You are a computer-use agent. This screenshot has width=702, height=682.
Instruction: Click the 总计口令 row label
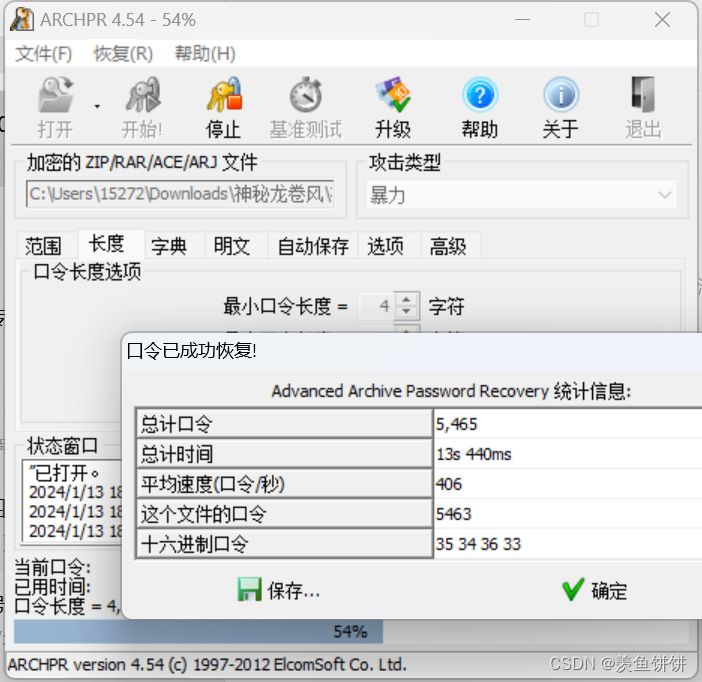[284, 424]
